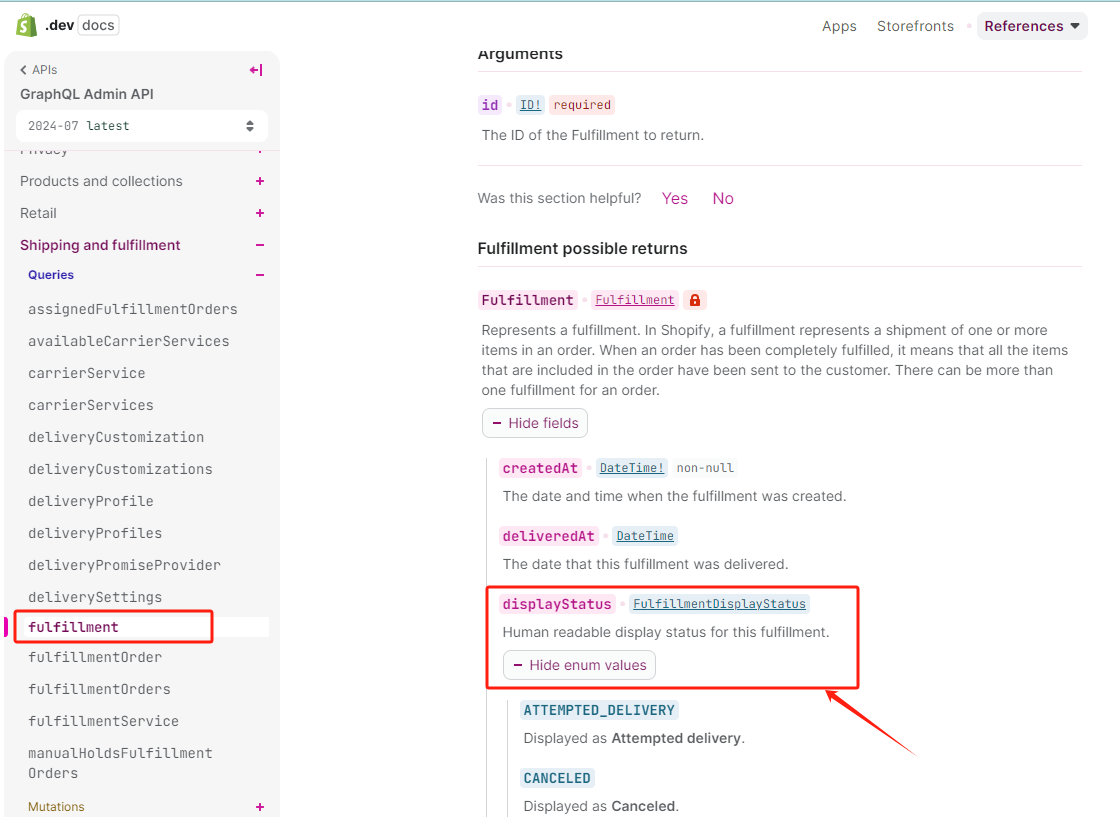Image resolution: width=1120 pixels, height=817 pixels.
Task: Click the Shopify bag logo
Action: [26, 25]
